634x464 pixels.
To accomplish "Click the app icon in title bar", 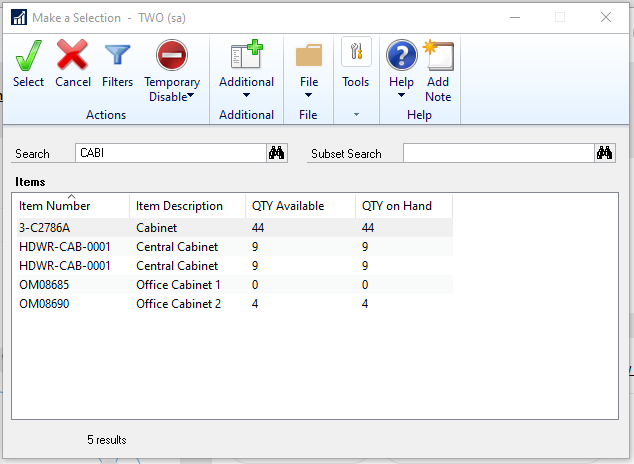I will [19, 17].
